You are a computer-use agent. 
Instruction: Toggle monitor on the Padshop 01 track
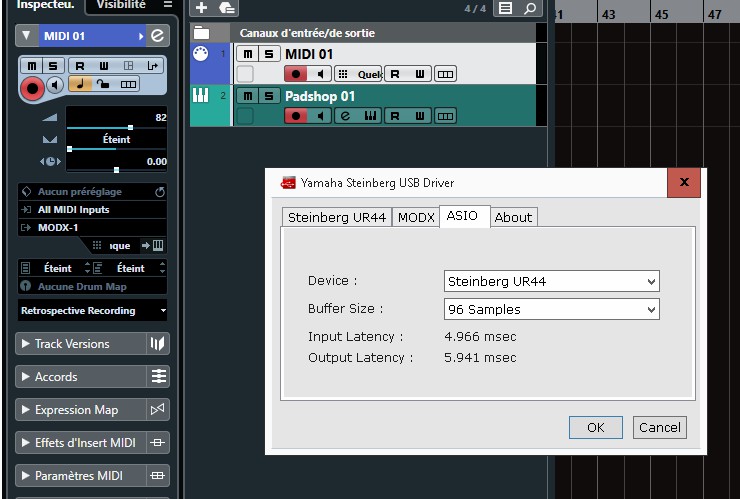point(320,116)
